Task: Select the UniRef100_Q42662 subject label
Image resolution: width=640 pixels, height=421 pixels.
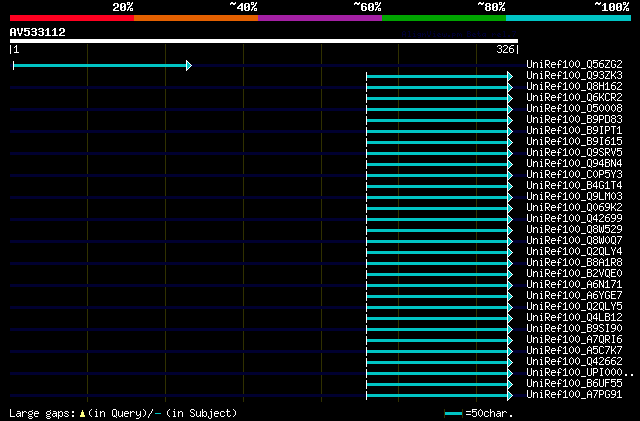Action: 574,362
